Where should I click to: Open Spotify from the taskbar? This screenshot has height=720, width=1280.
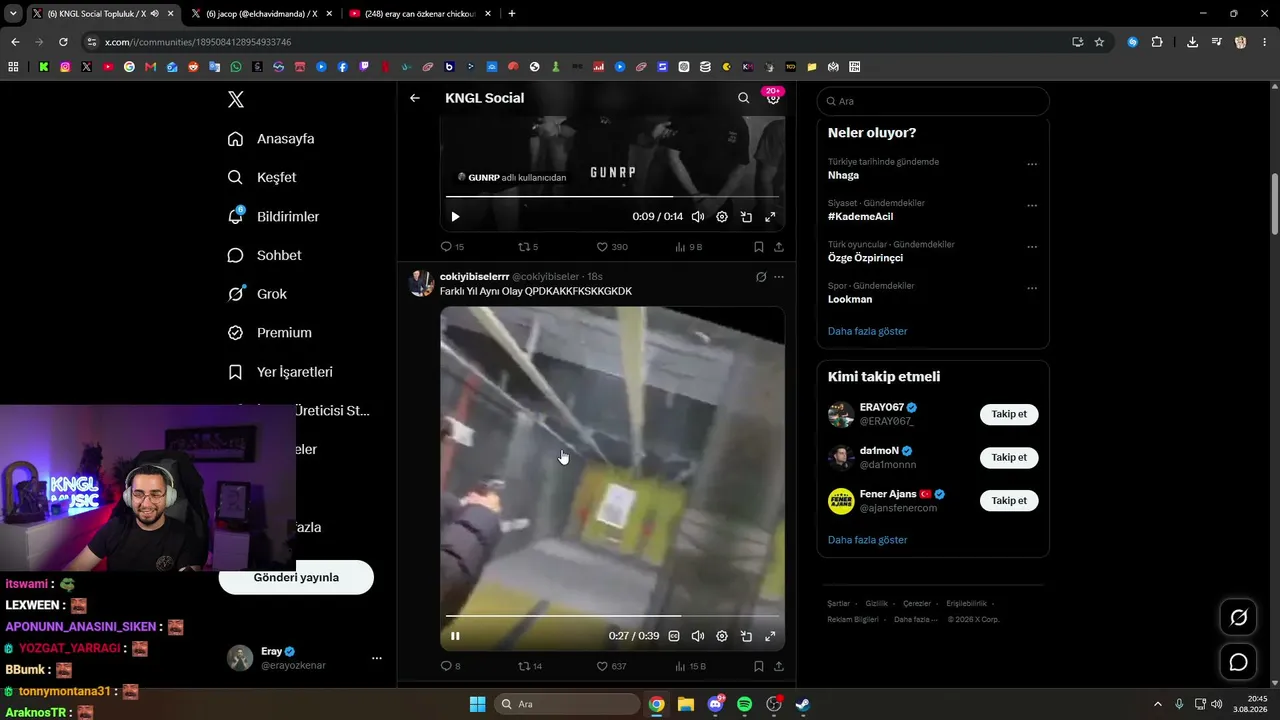pyautogui.click(x=744, y=704)
